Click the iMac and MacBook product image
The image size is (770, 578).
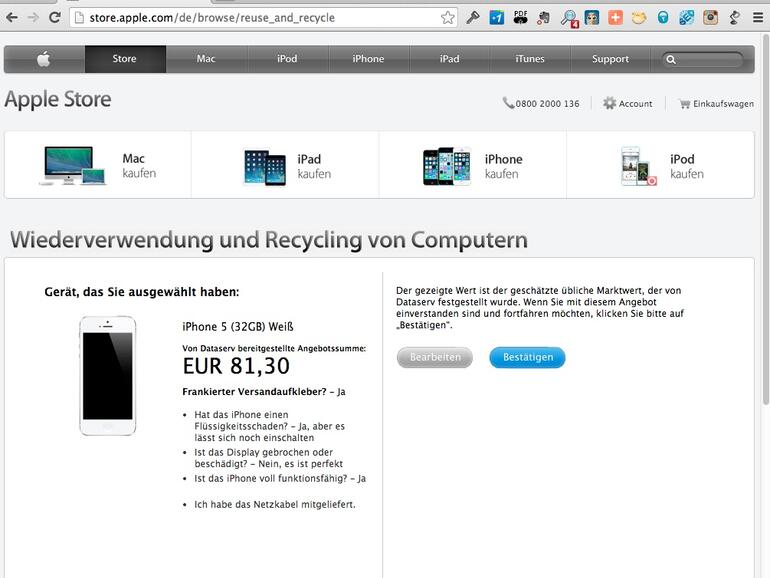[73, 165]
